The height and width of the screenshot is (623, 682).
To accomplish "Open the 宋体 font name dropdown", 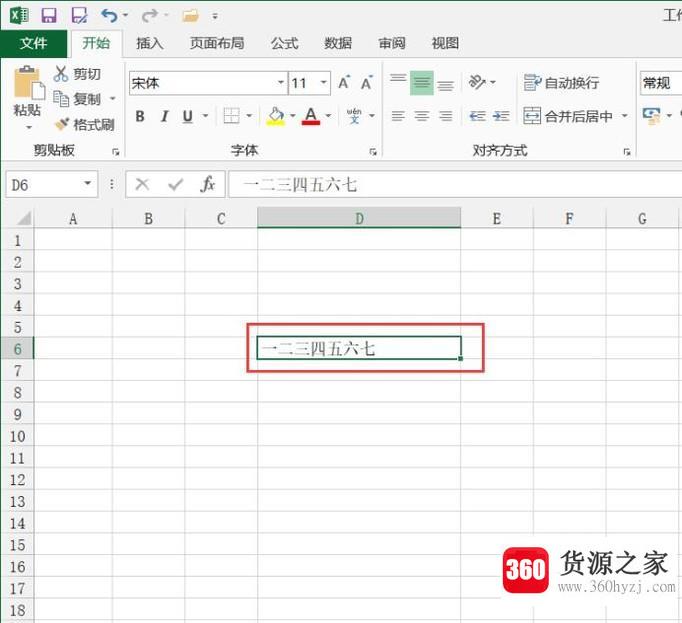I will pos(281,83).
